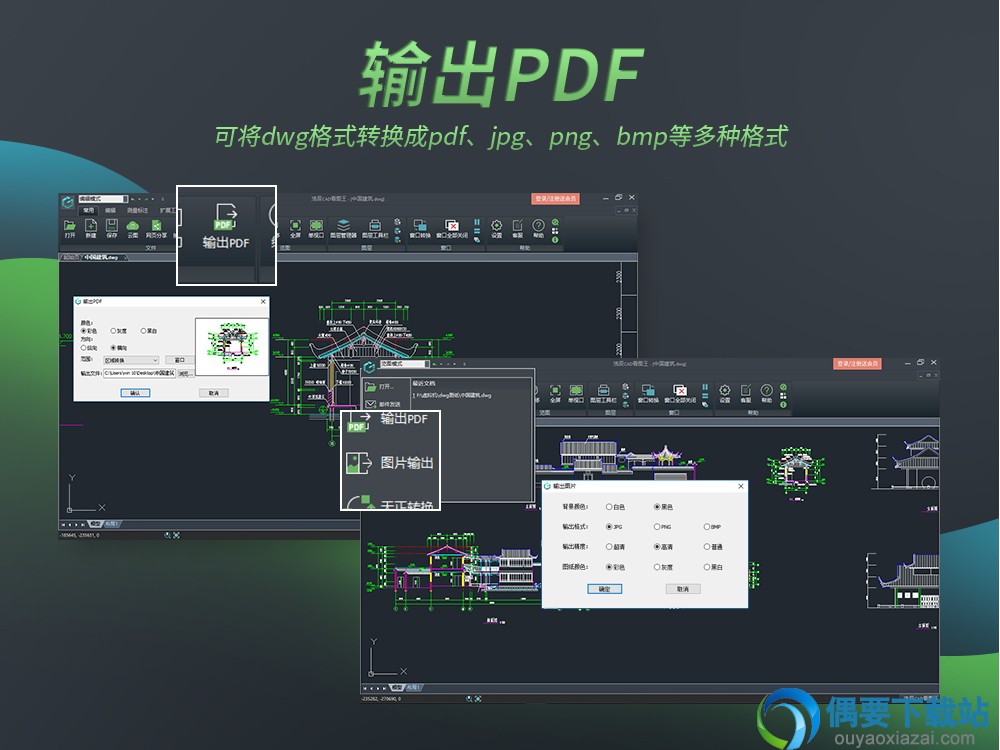Click the 窗口 button in 输出PDF dialog
This screenshot has width=1000, height=750.
(x=180, y=360)
